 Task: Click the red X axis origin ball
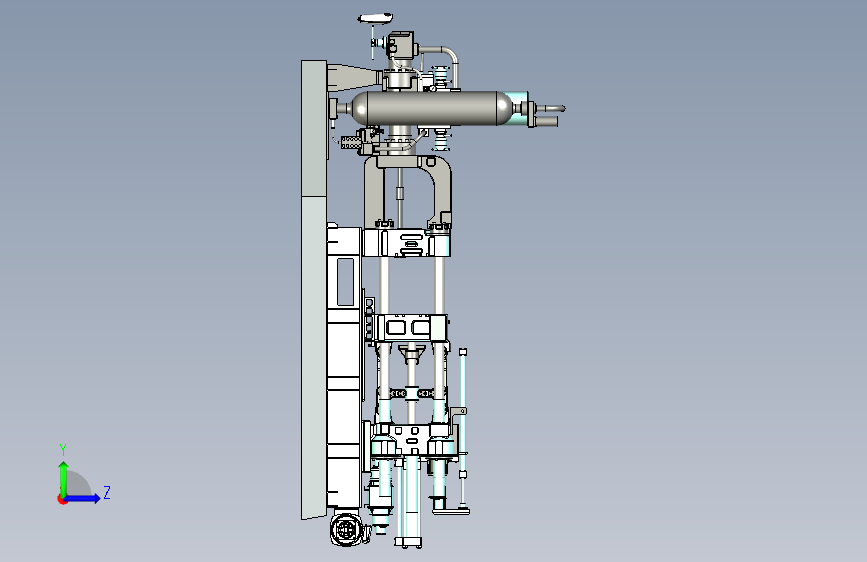click(62, 499)
